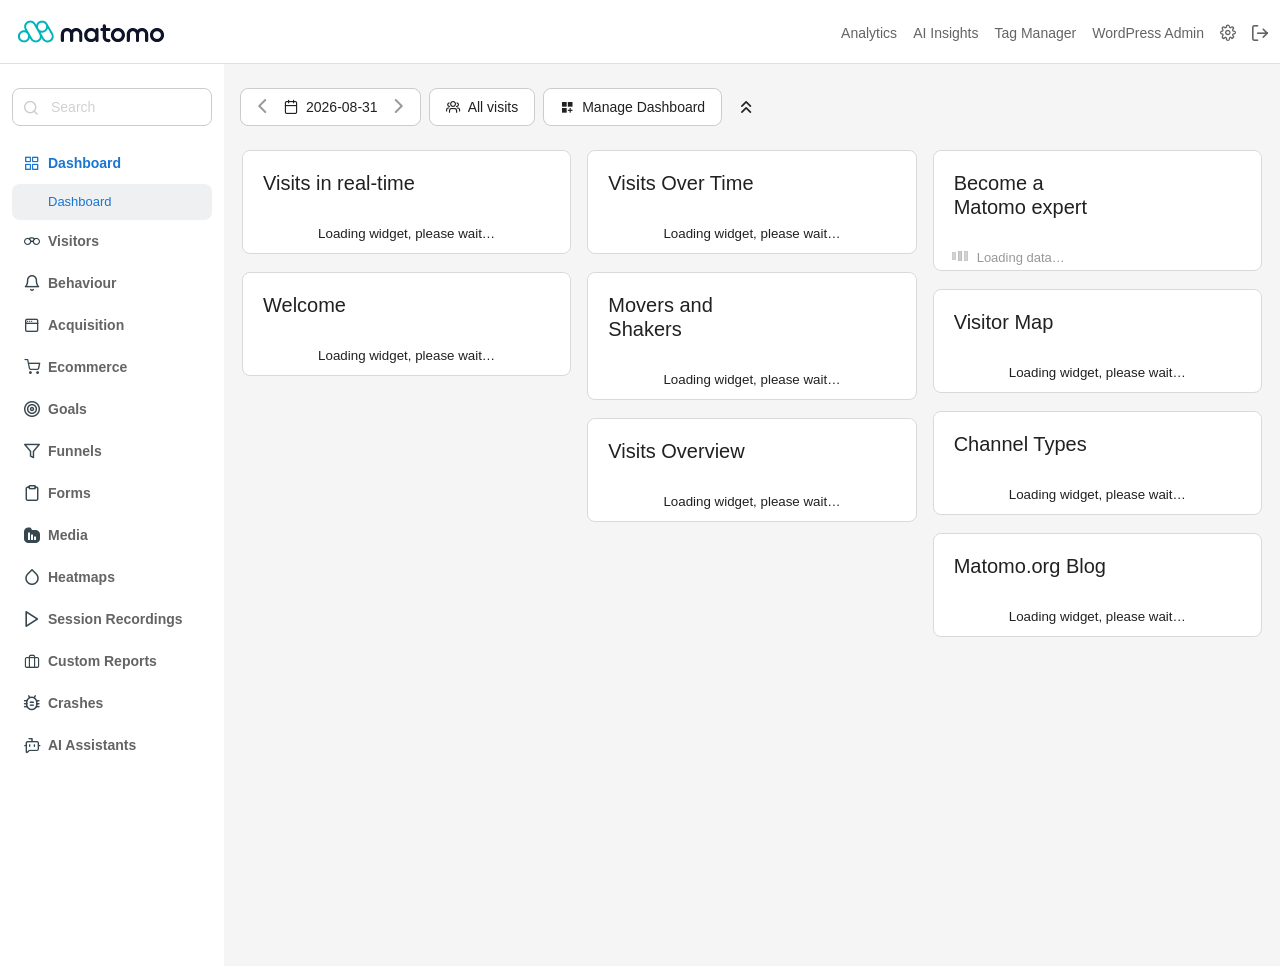Click the All visits segment icon
The width and height of the screenshot is (1280, 966).
pos(453,107)
